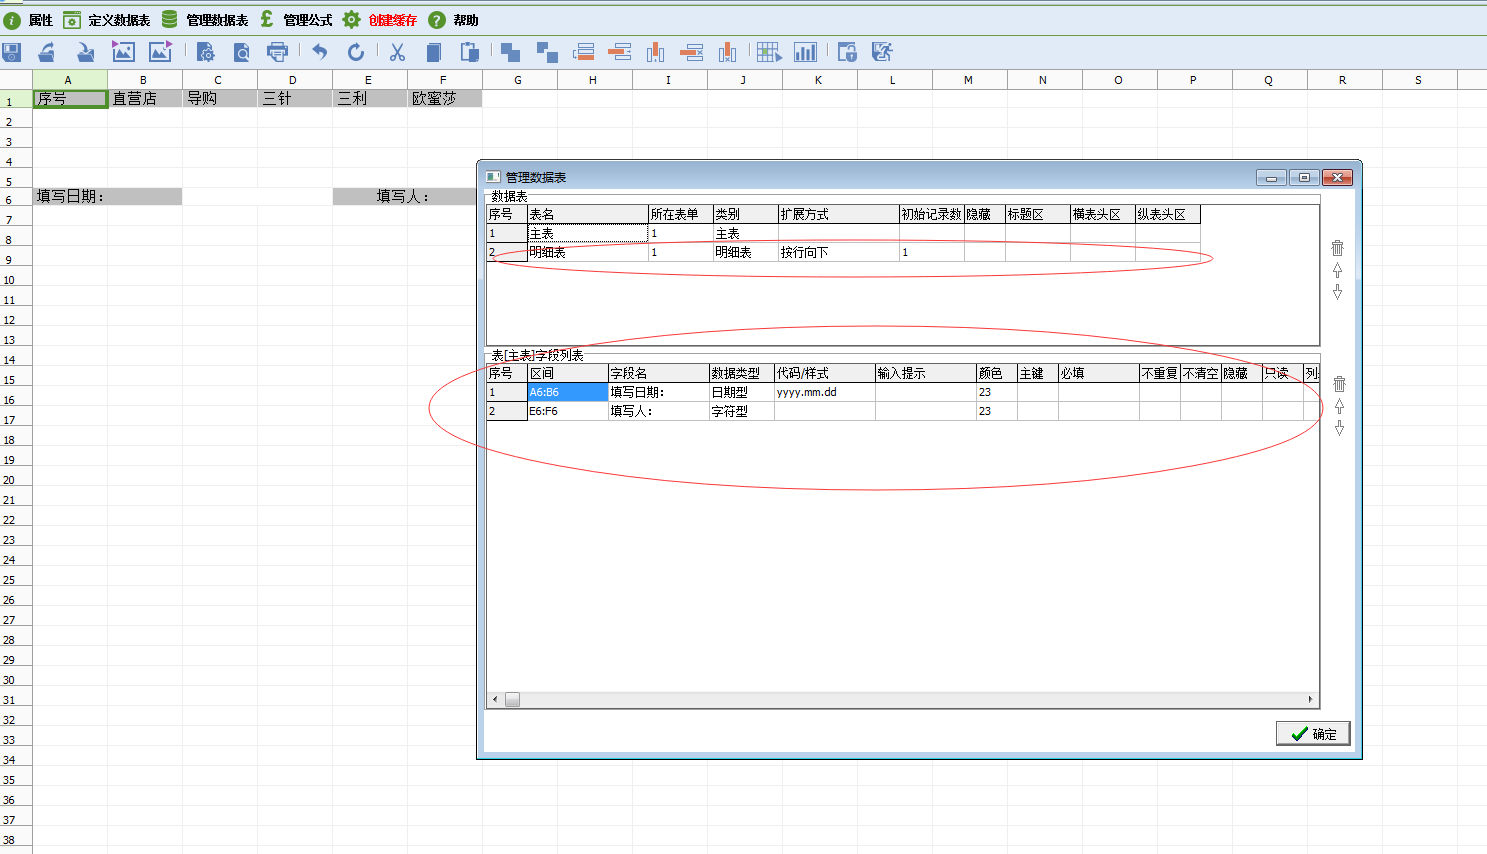Image resolution: width=1487 pixels, height=854 pixels.
Task: Select spreadsheet cell 填写日期:
Action: tap(107, 196)
